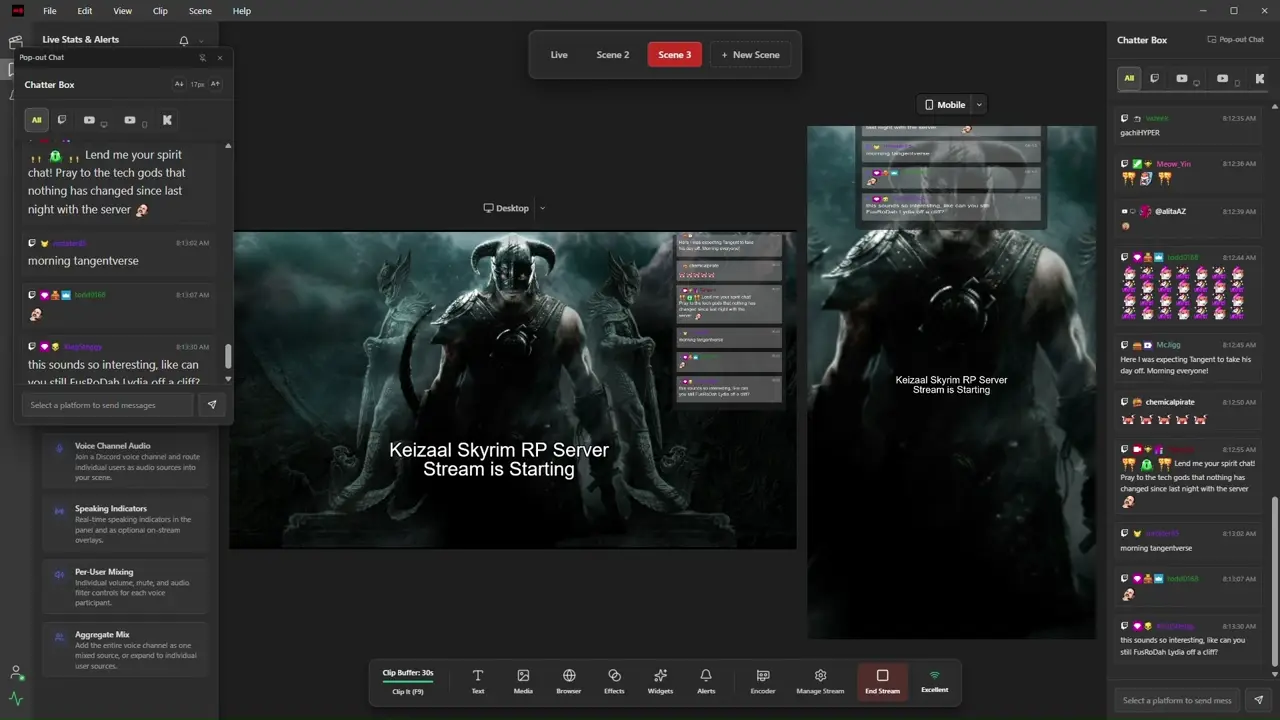Viewport: 1280px width, 720px height.
Task: Expand the Live Stats & Alerts chevron
Action: pos(201,41)
